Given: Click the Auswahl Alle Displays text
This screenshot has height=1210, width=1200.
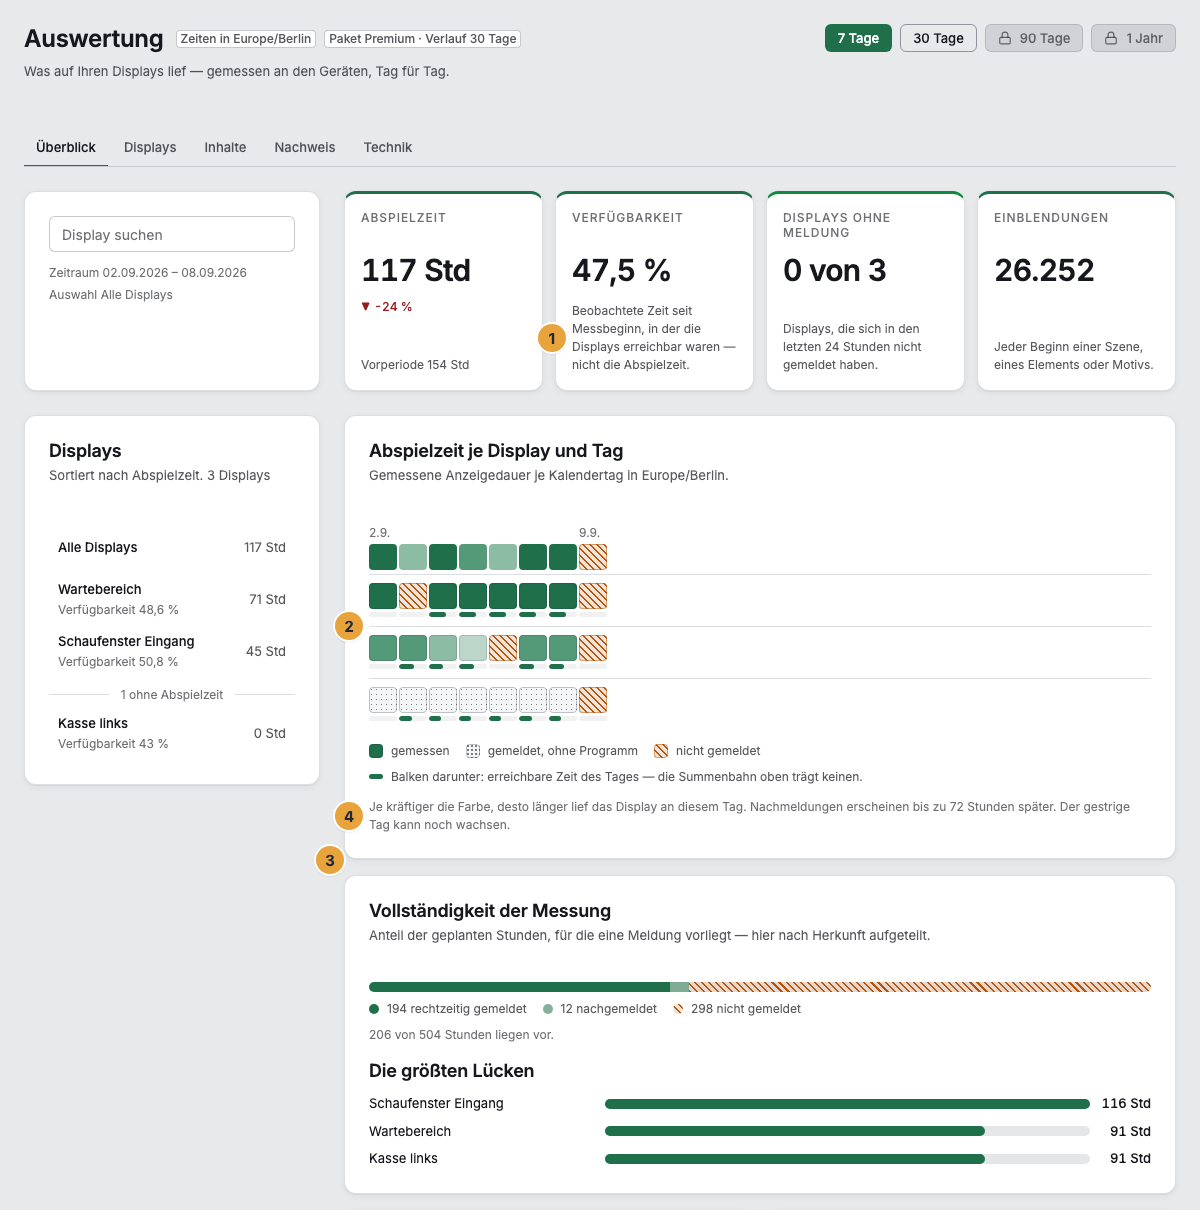Looking at the screenshot, I should point(111,295).
